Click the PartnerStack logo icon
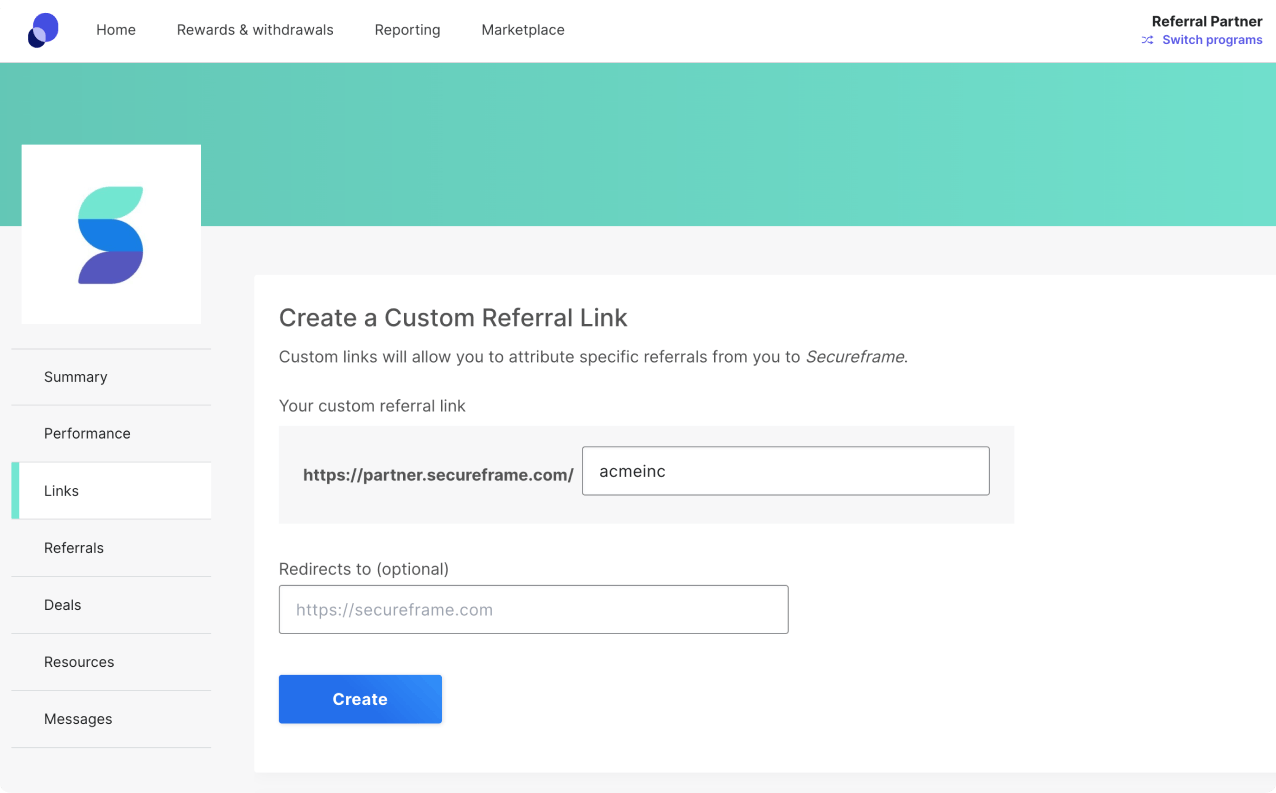1276x793 pixels. (x=43, y=30)
